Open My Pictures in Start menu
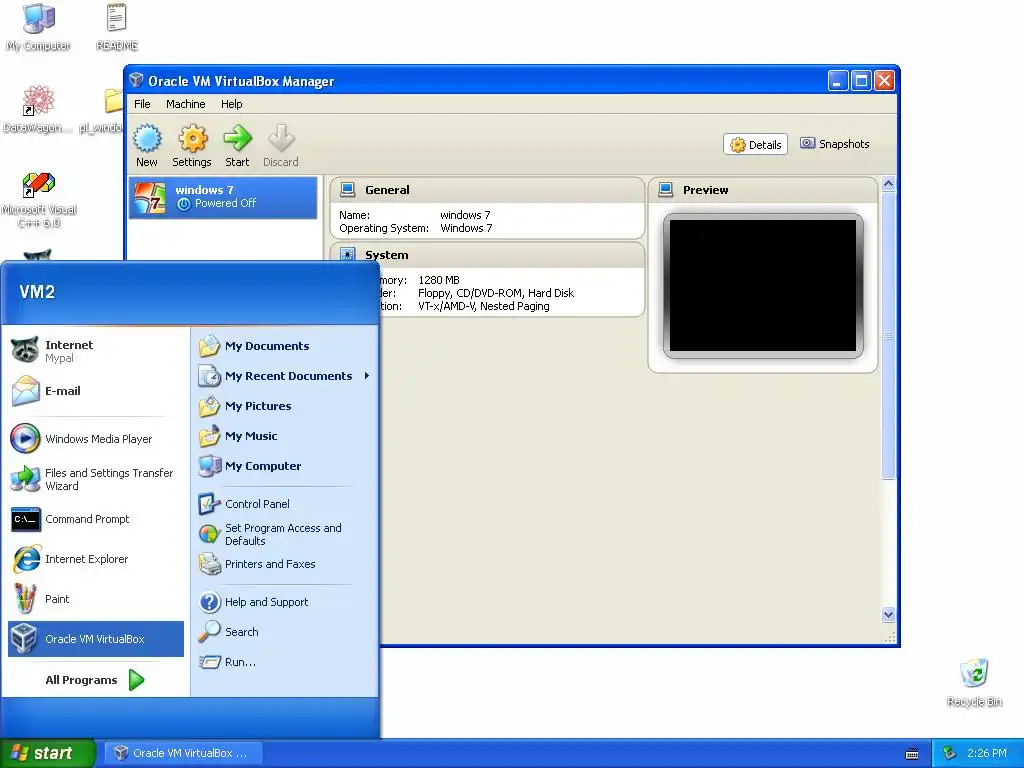This screenshot has height=768, width=1024. [285, 406]
